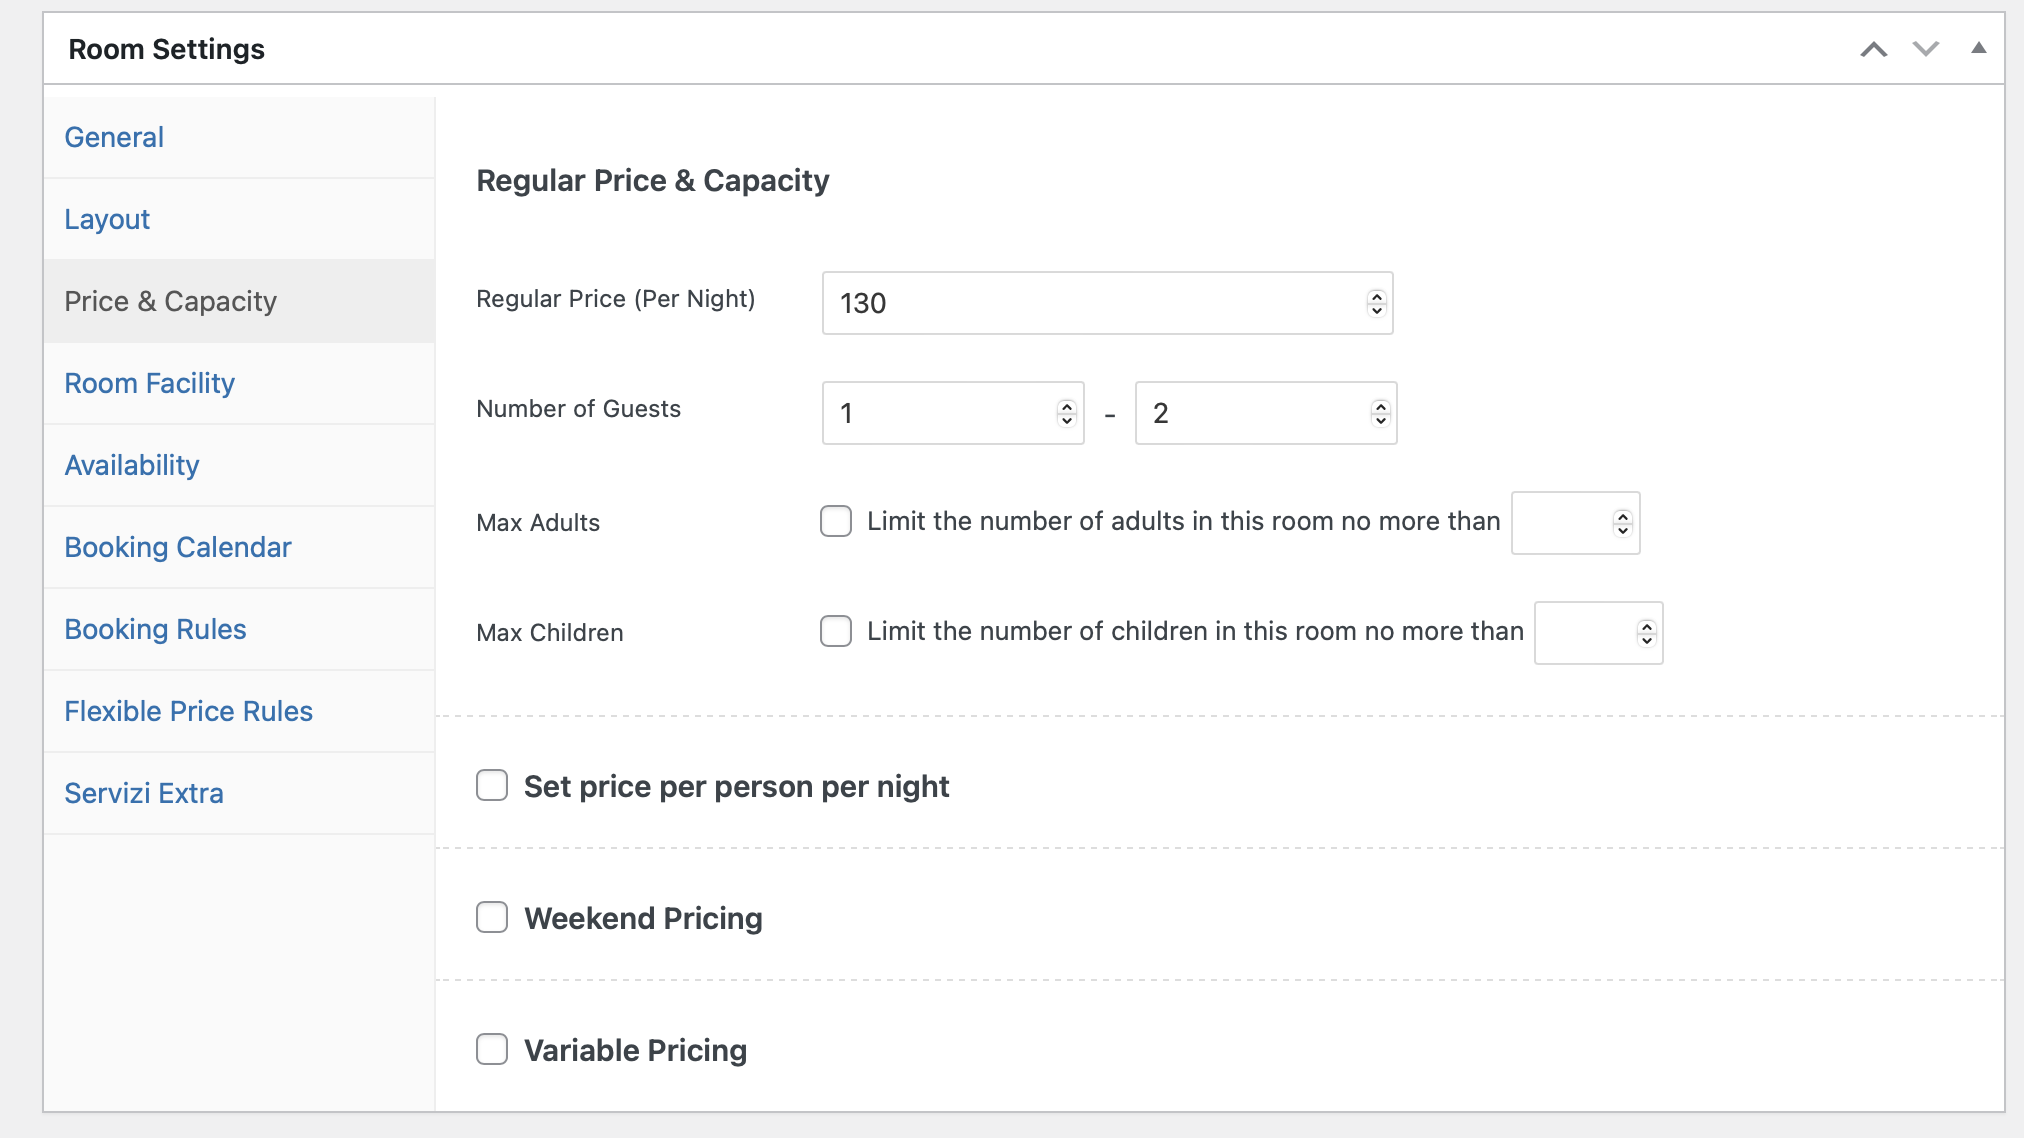Click the minimum guests stepper arrows
The height and width of the screenshot is (1138, 2024).
(1067, 413)
